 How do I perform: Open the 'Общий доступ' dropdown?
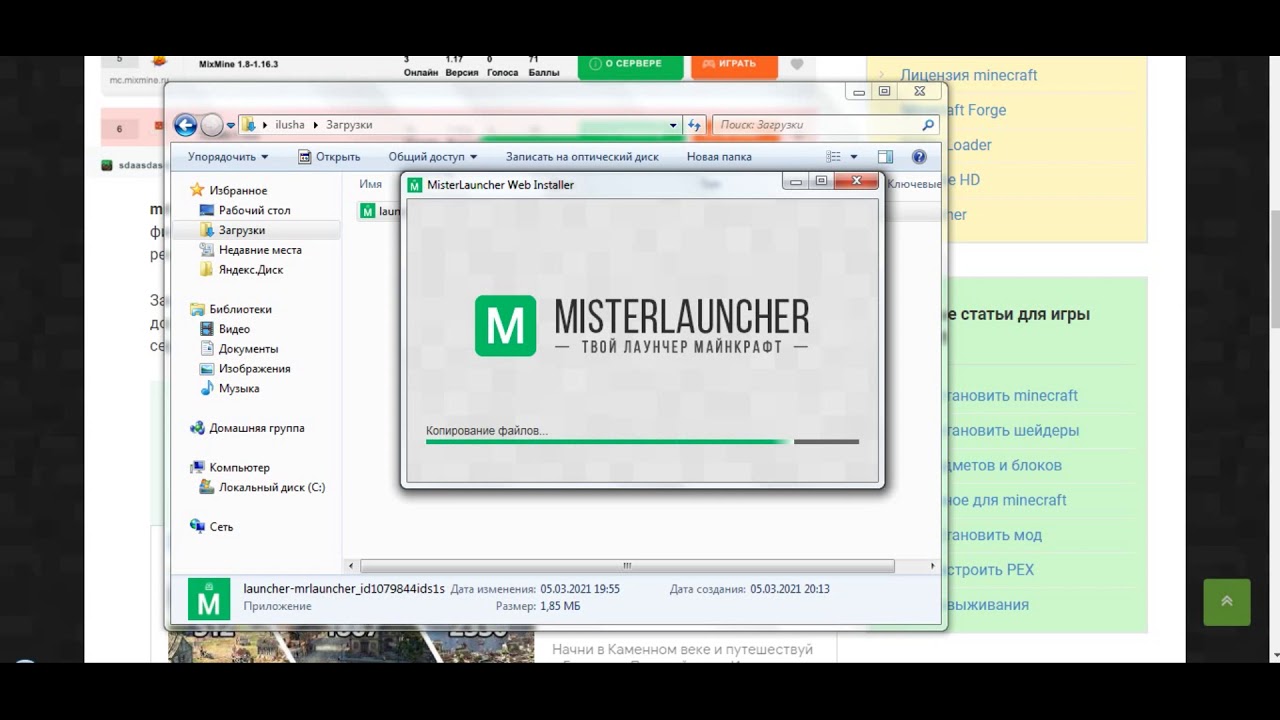point(432,157)
